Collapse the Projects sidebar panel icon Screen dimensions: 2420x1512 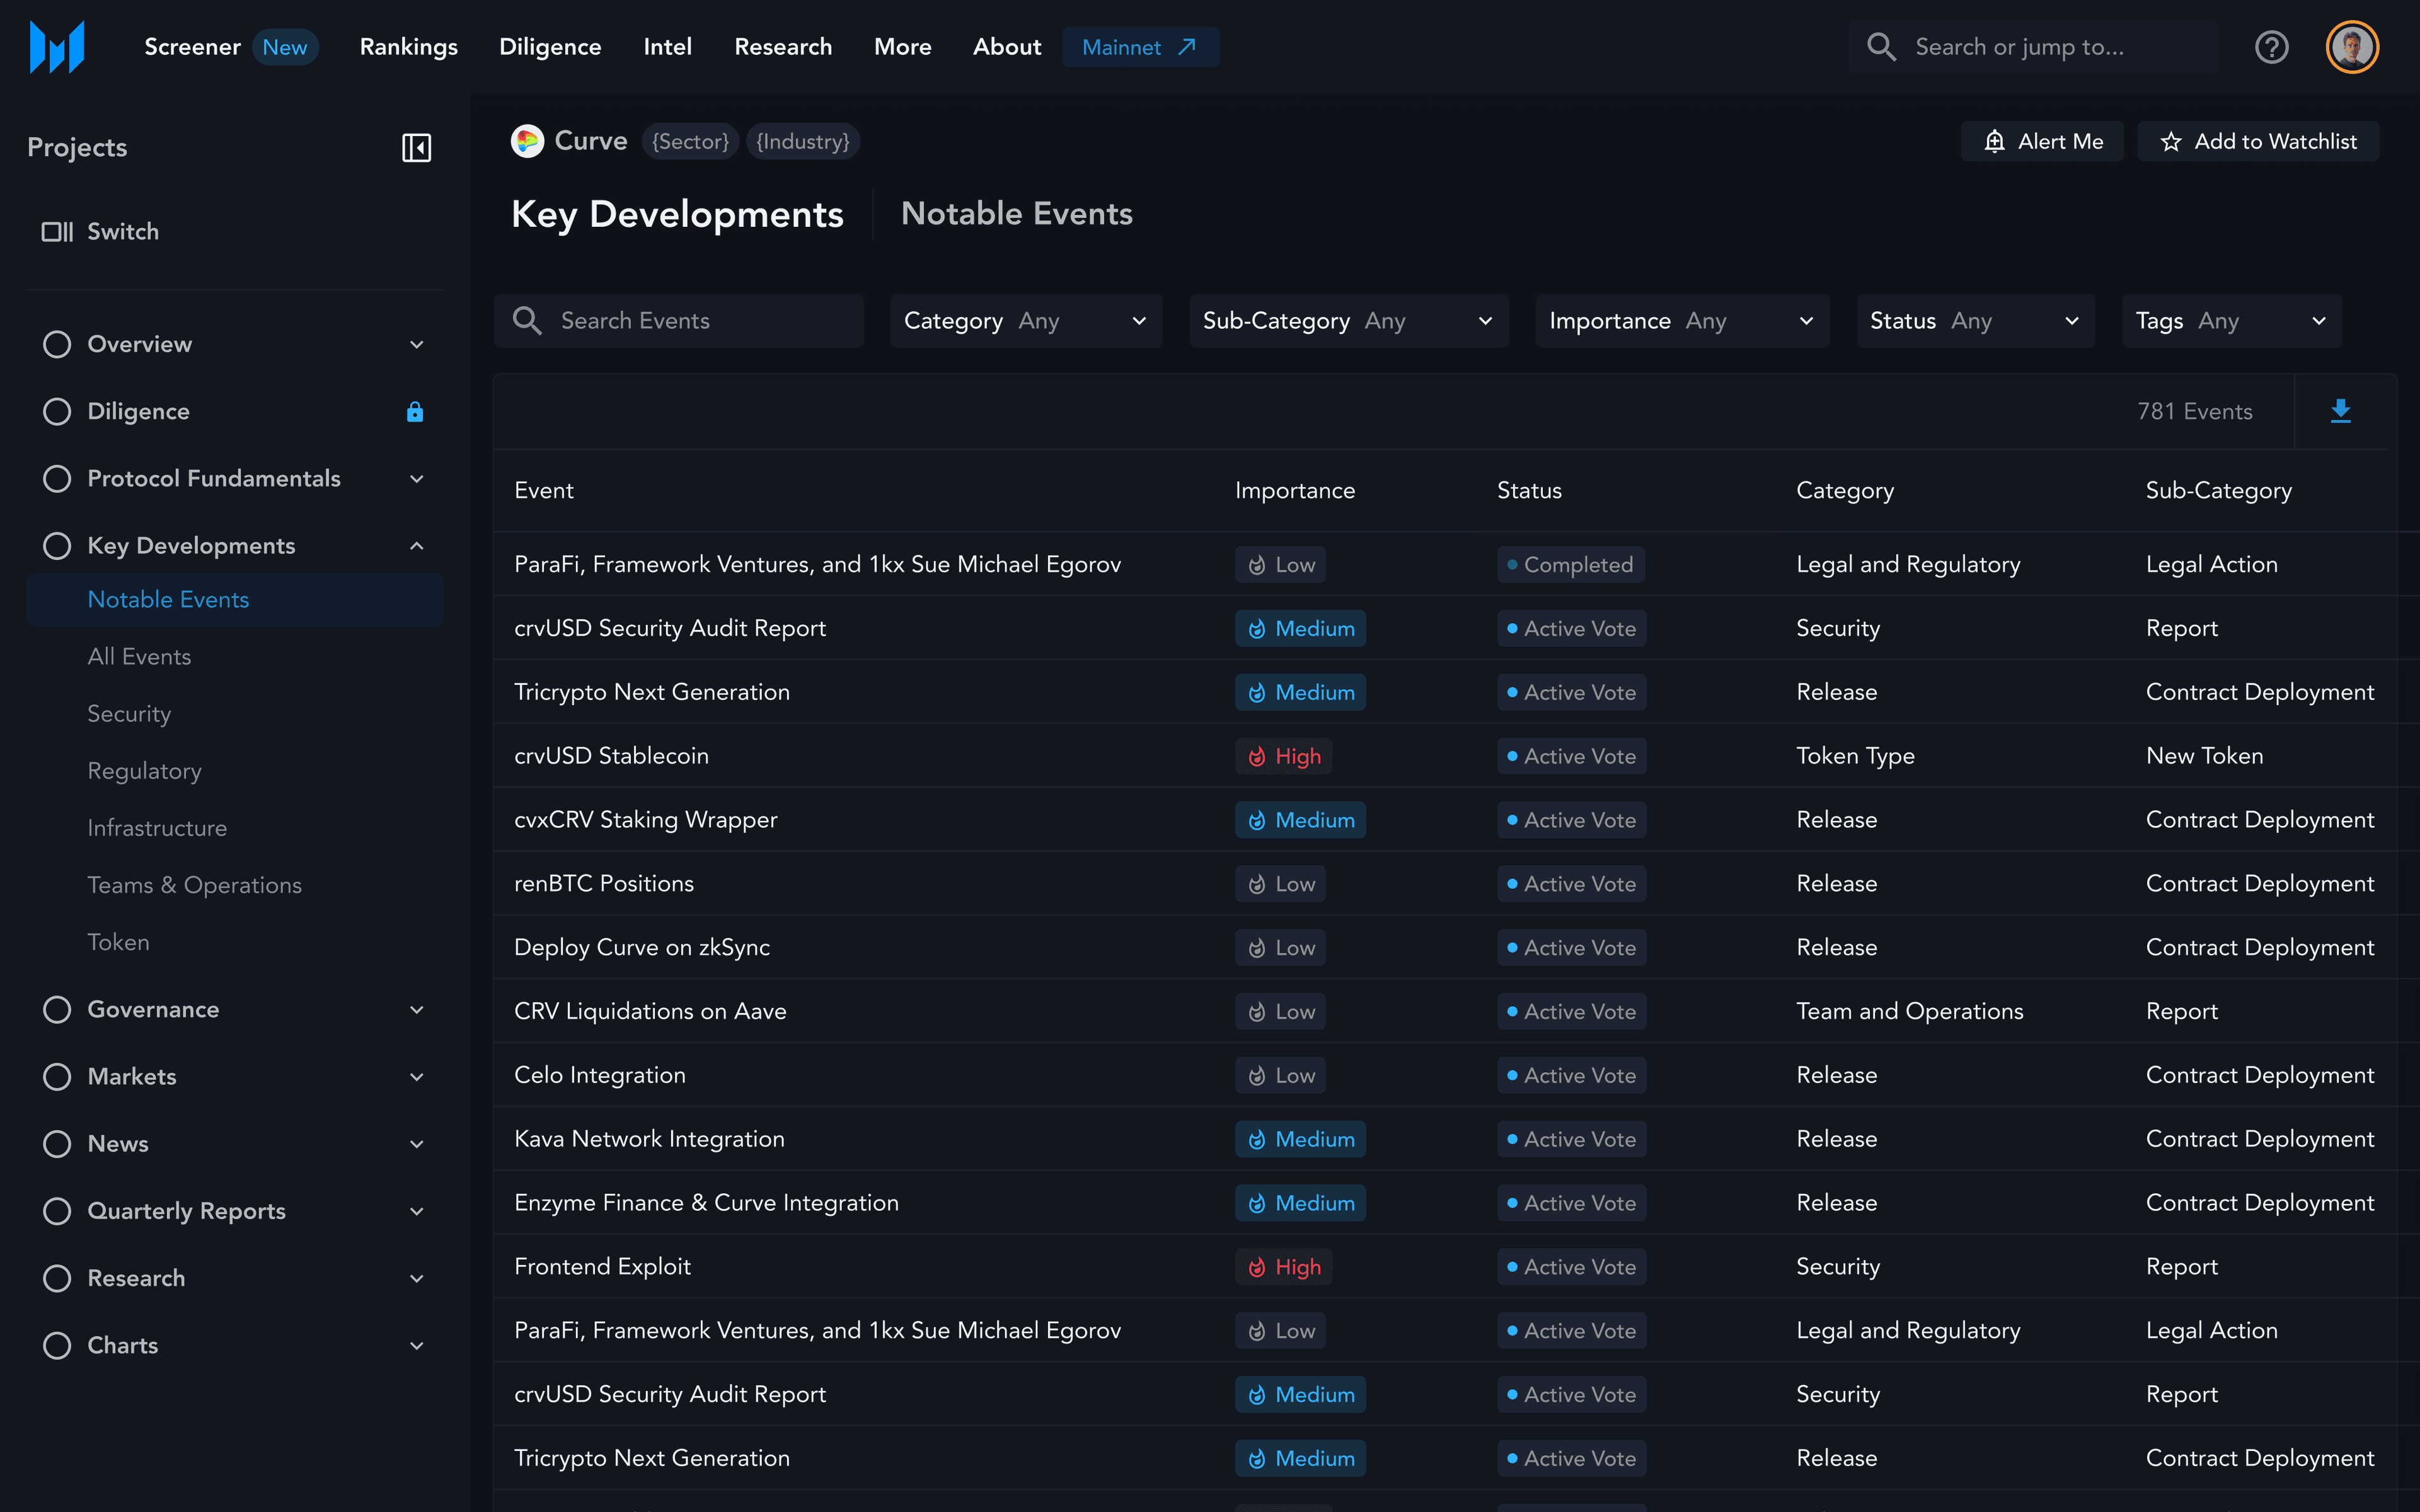click(x=416, y=148)
